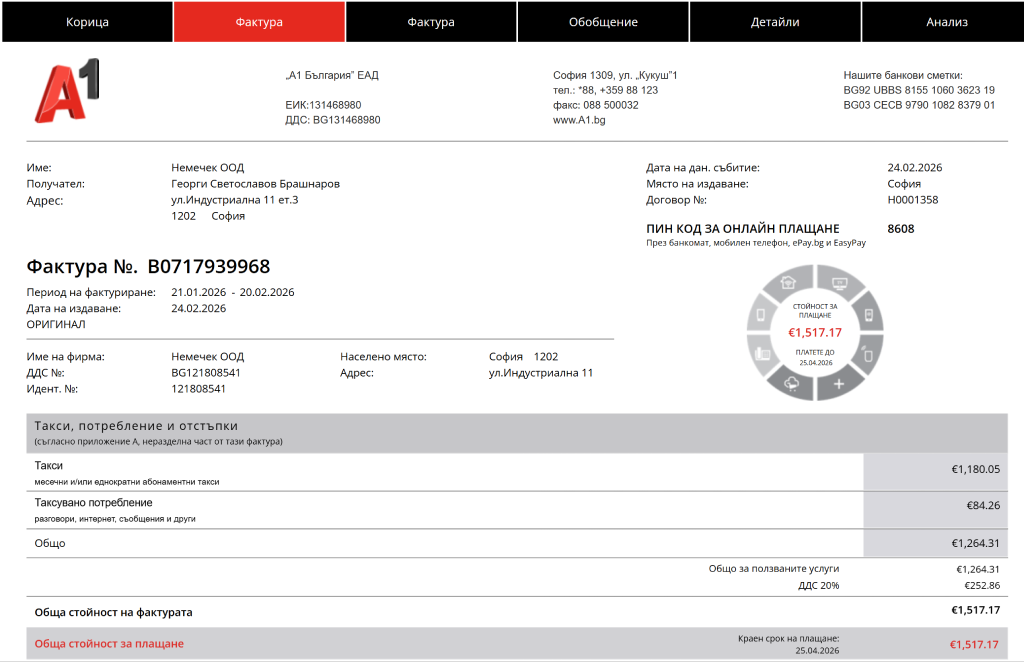Click the desk landline phone icon segment
This screenshot has height=662, width=1024.
tap(762, 355)
